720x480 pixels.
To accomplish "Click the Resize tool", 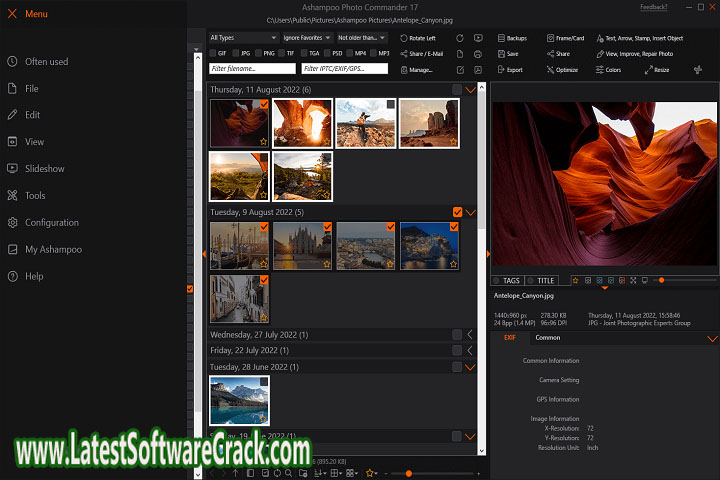I will click(657, 70).
